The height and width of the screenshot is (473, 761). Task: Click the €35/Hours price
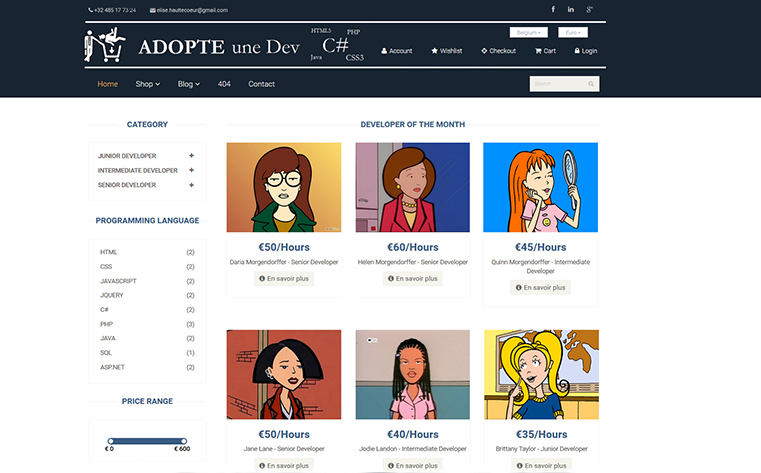click(542, 435)
